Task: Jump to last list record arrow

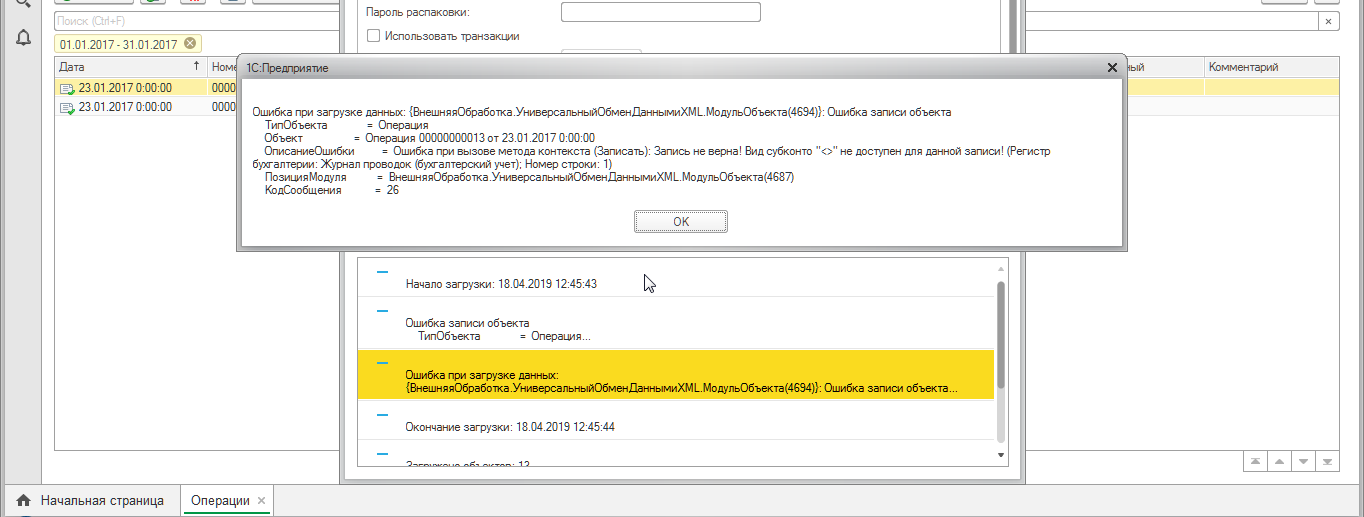Action: pos(1327,461)
